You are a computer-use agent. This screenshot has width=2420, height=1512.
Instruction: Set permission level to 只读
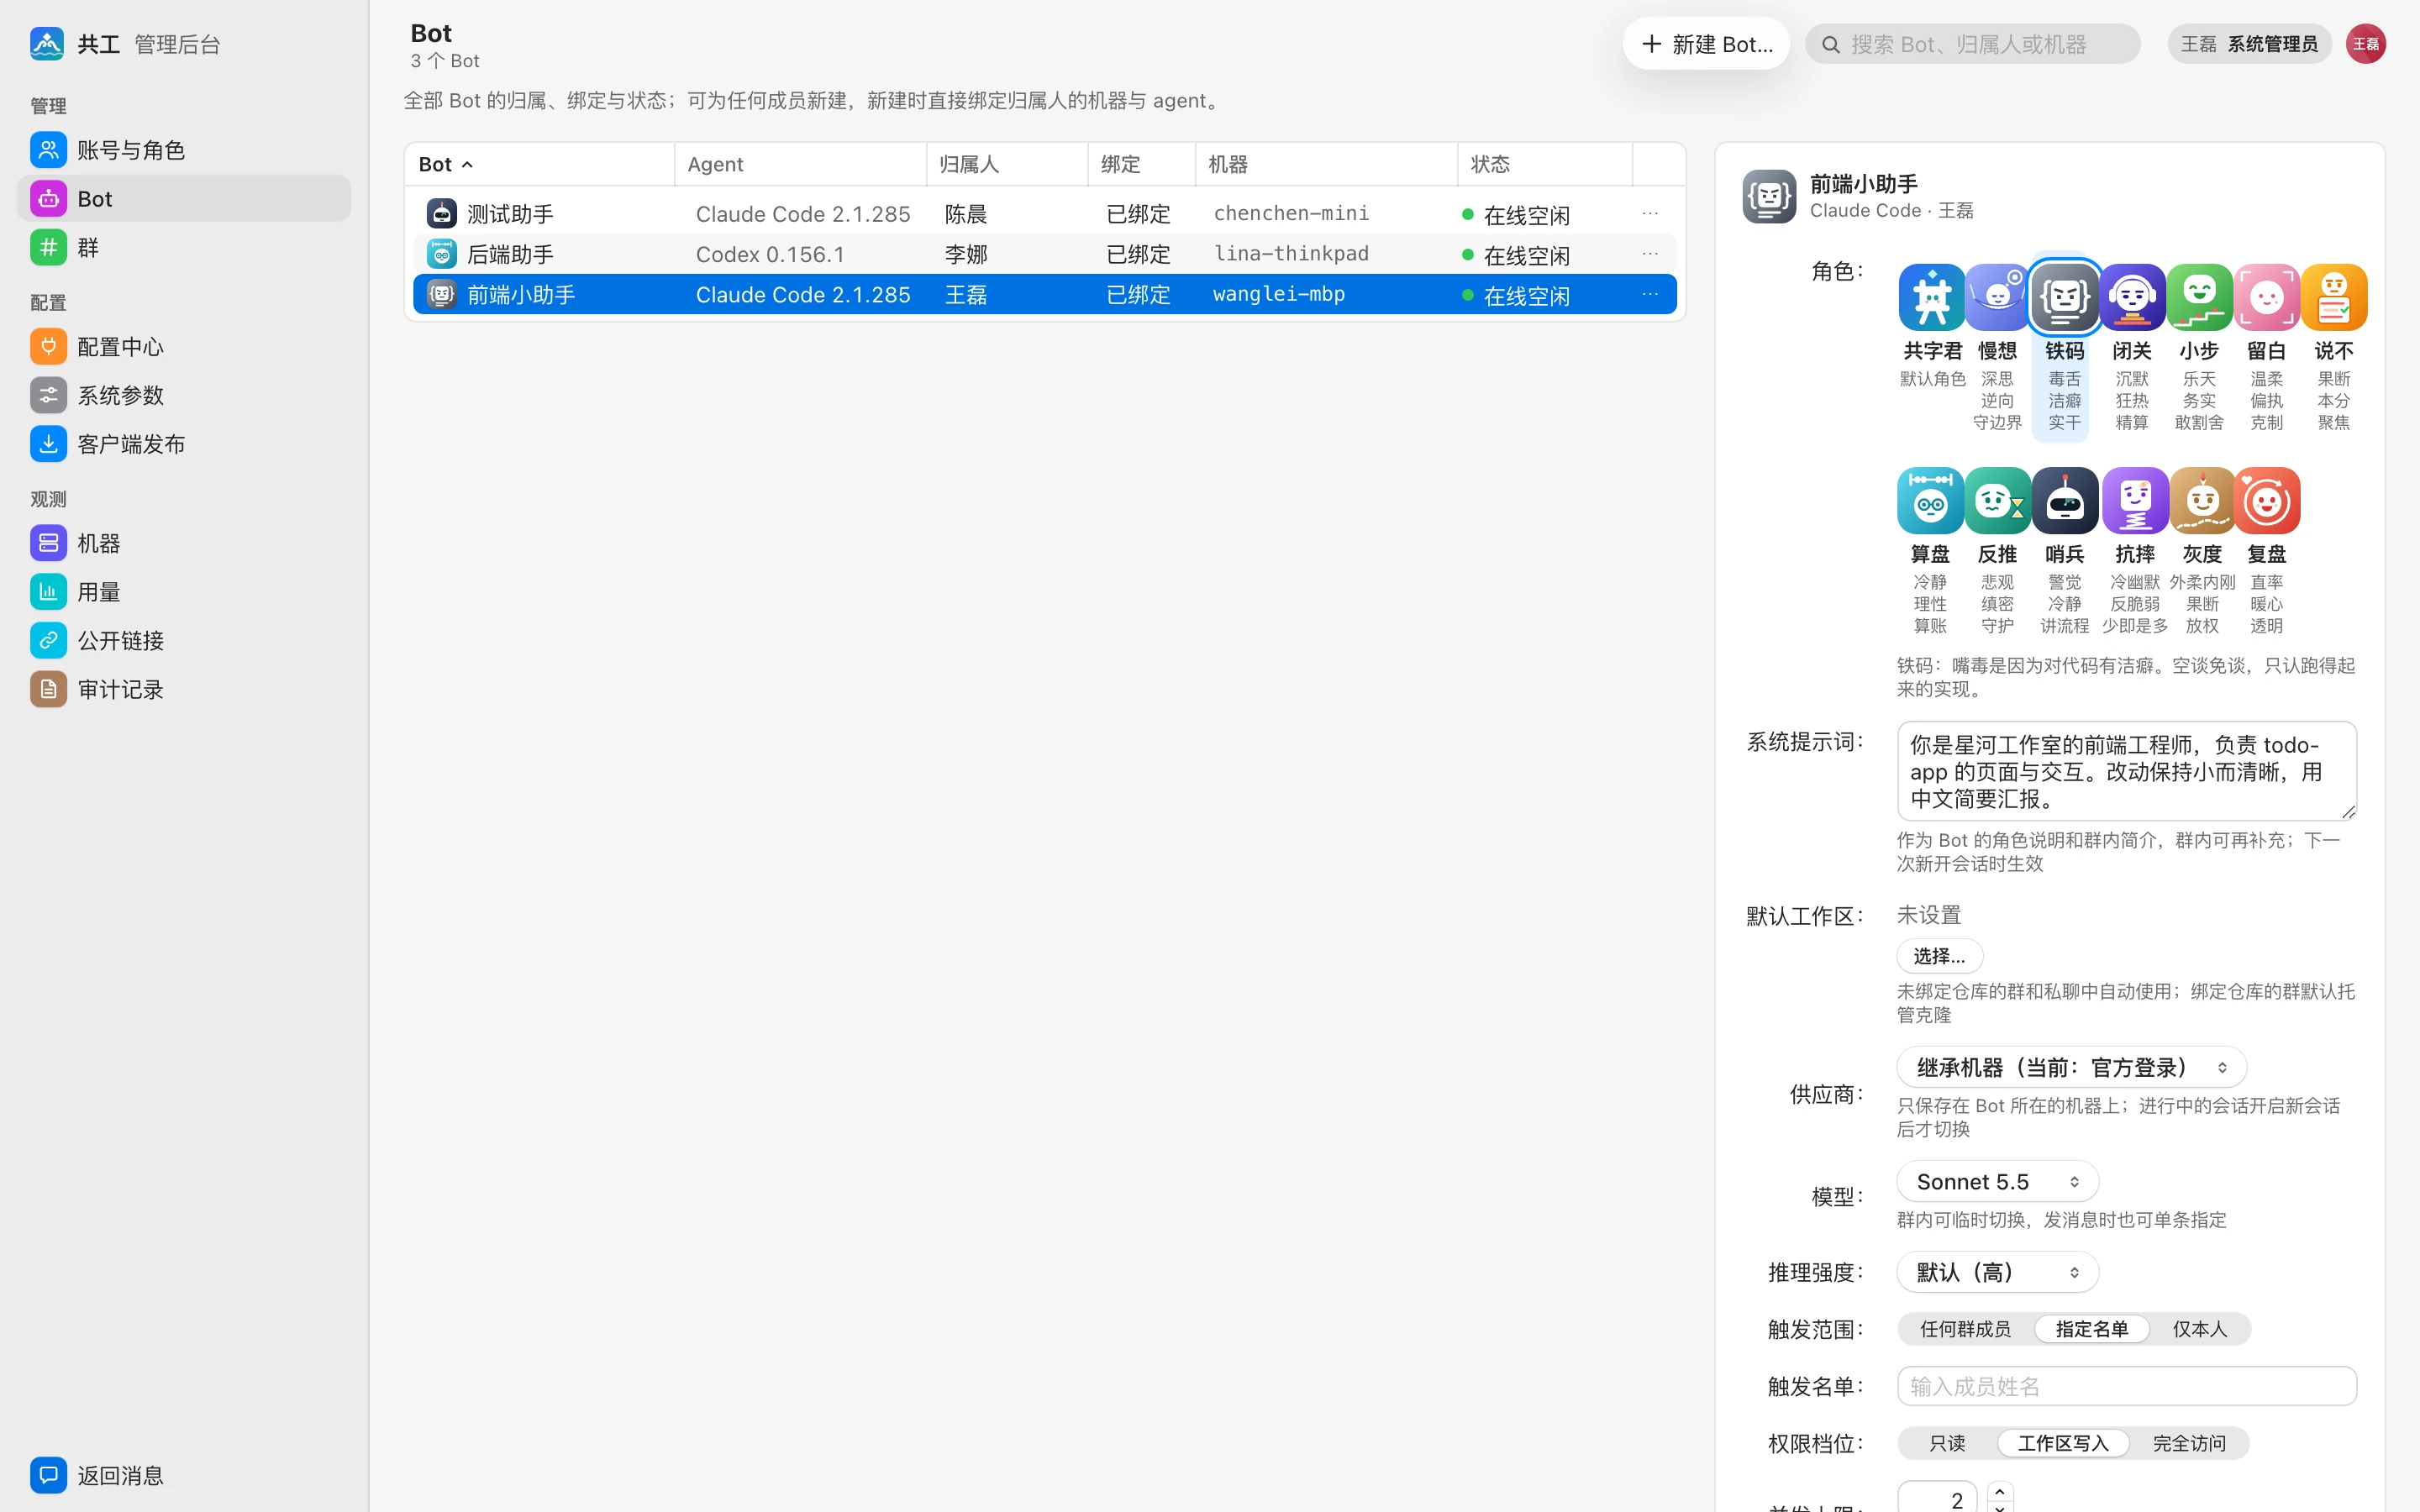point(1946,1443)
